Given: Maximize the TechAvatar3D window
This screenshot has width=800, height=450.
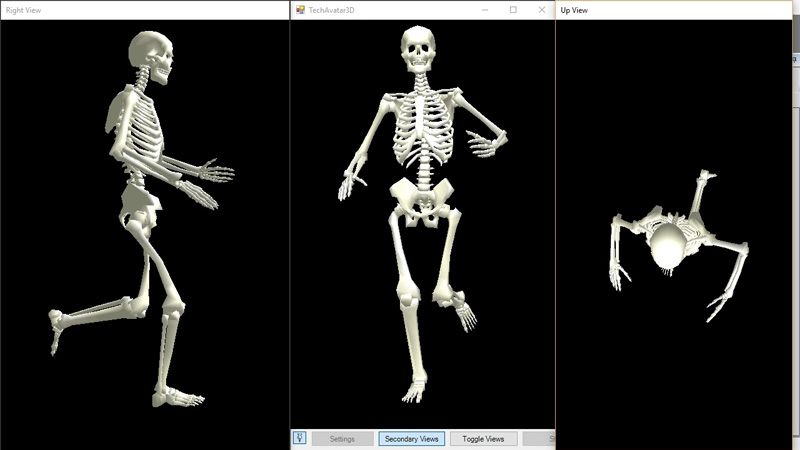Looking at the screenshot, I should click(x=513, y=10).
